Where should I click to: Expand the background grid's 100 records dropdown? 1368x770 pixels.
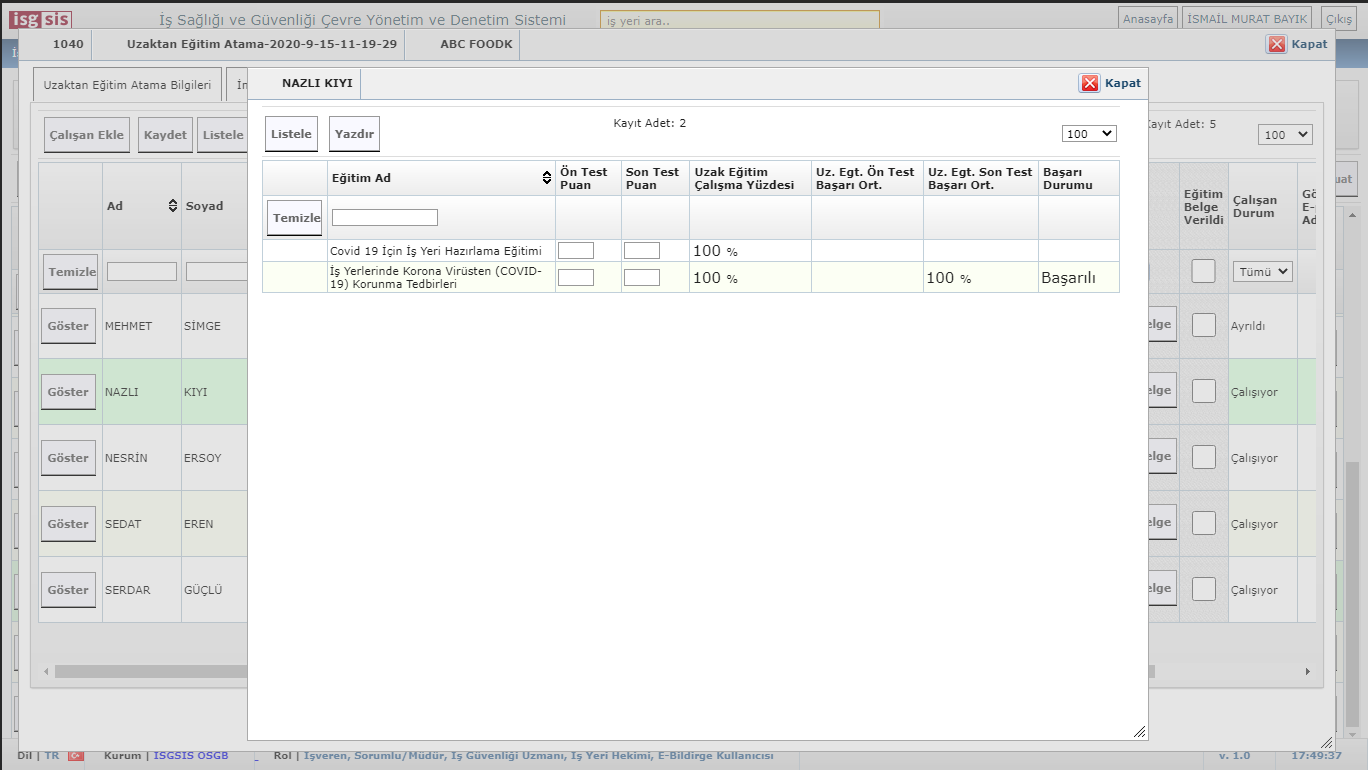coord(1285,135)
